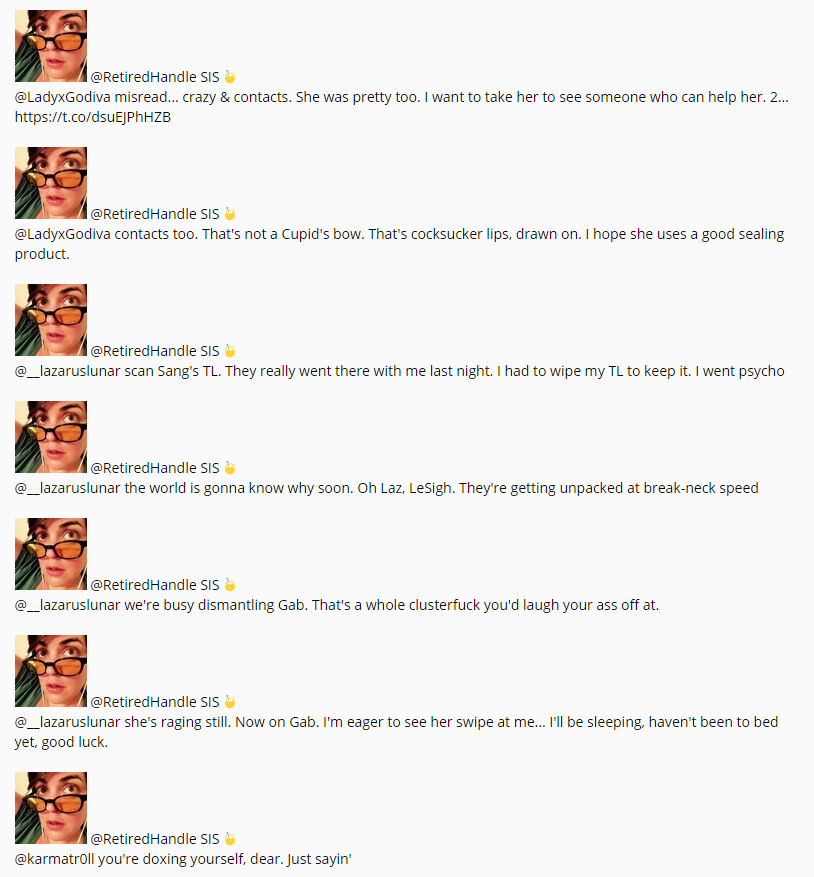Click the emoji after SIS on the 'scan Sang's TL' tweet
The image size is (814, 877).
pyautogui.click(x=230, y=351)
